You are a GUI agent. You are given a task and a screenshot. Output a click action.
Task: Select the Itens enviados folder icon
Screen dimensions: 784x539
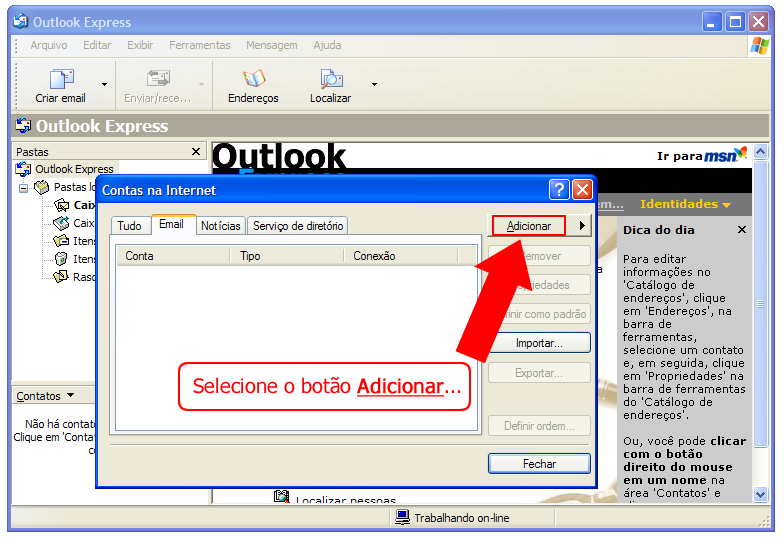click(x=61, y=241)
